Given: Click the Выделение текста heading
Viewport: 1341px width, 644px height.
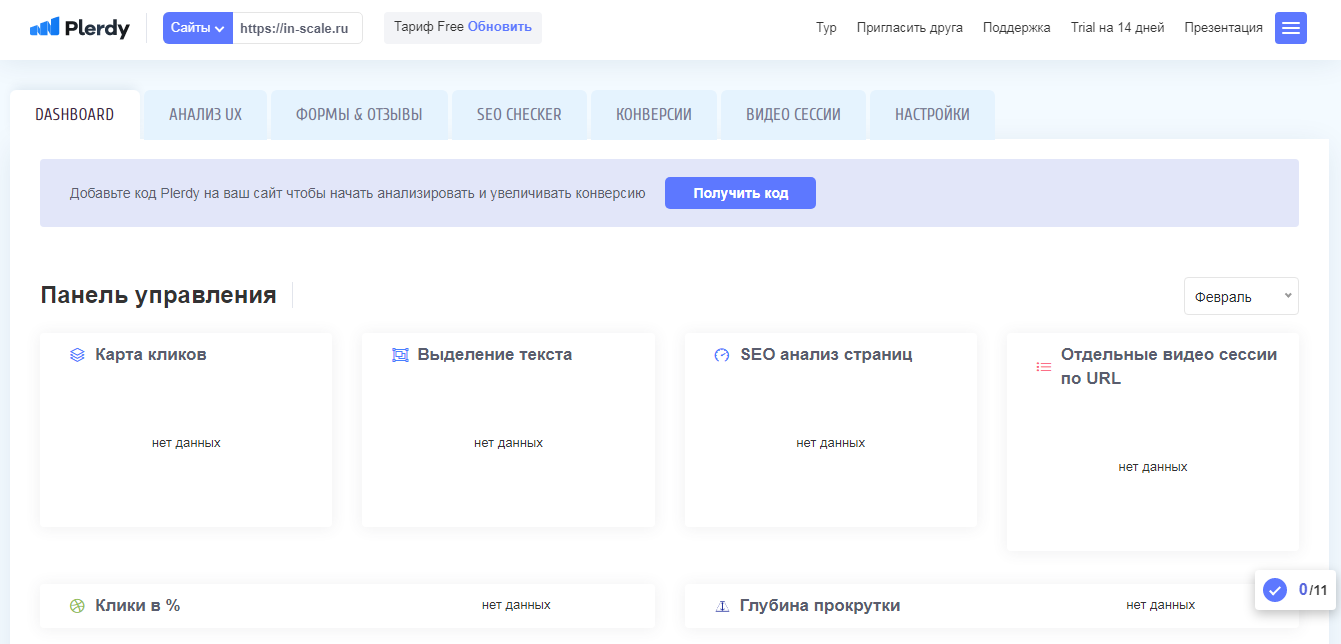Looking at the screenshot, I should (495, 354).
